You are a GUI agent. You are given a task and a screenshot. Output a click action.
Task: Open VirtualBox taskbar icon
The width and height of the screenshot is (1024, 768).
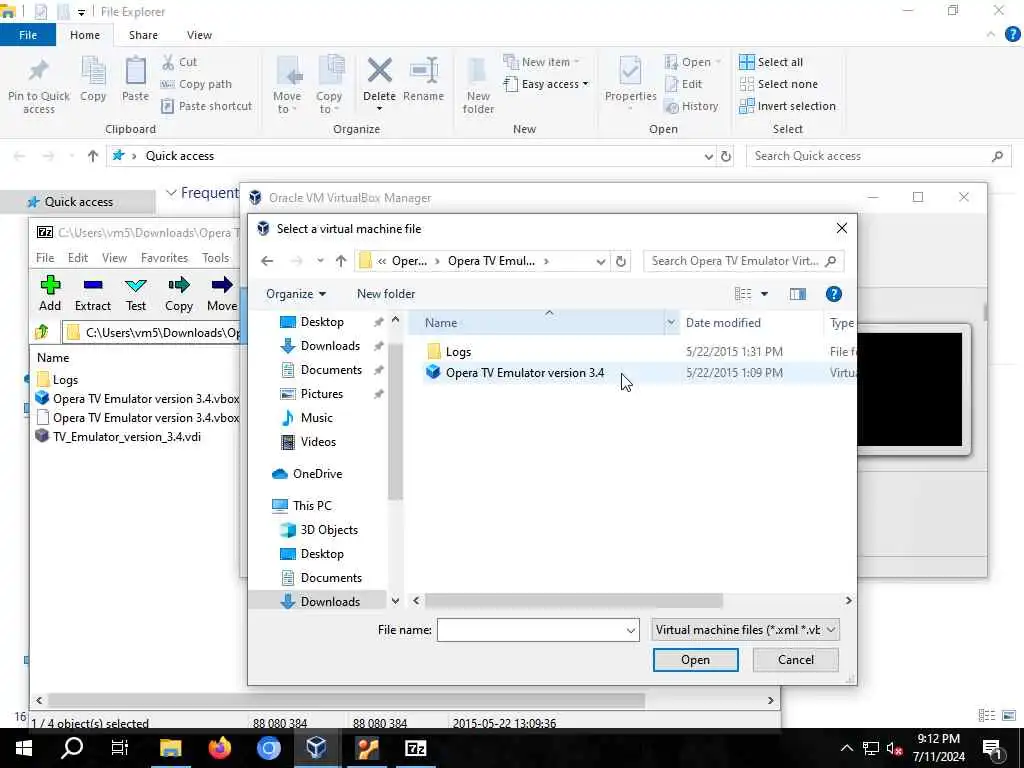coord(317,748)
